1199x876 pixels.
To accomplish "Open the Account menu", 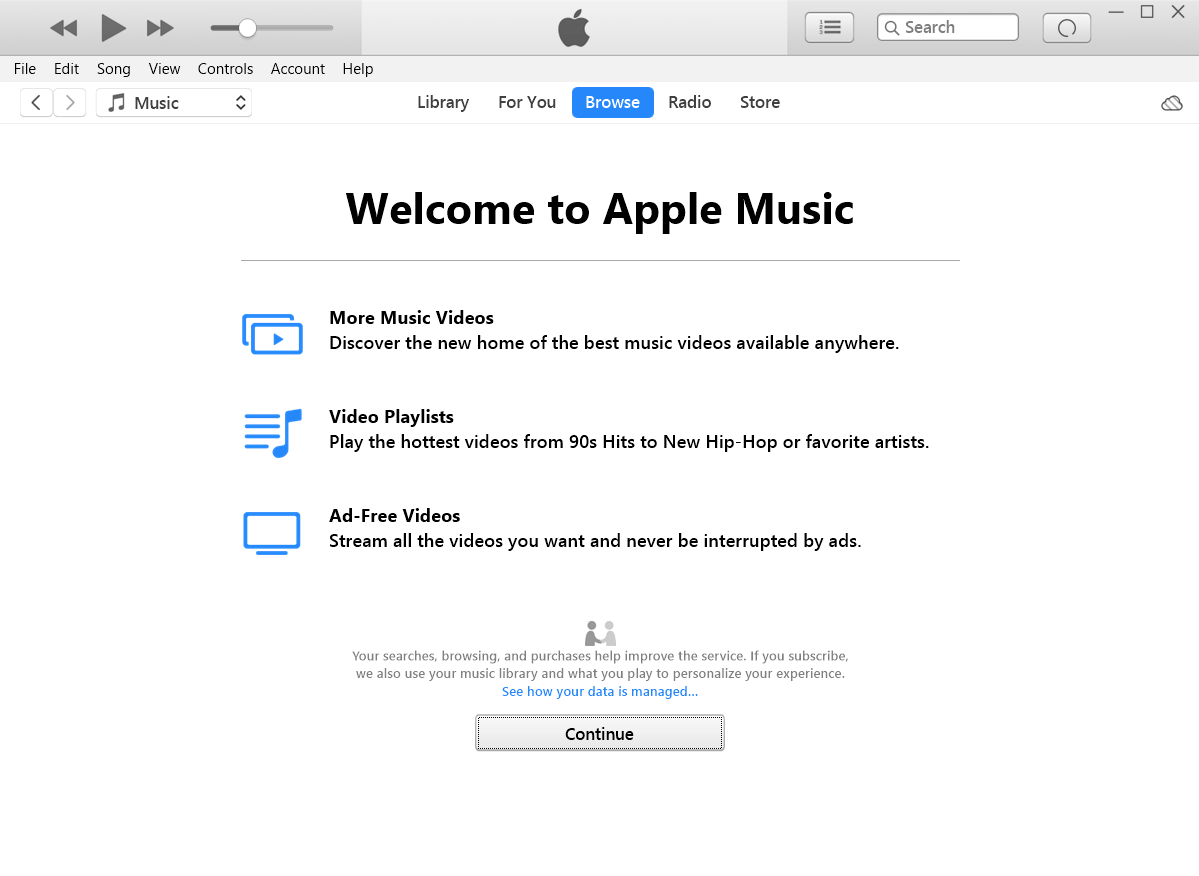I will 297,68.
